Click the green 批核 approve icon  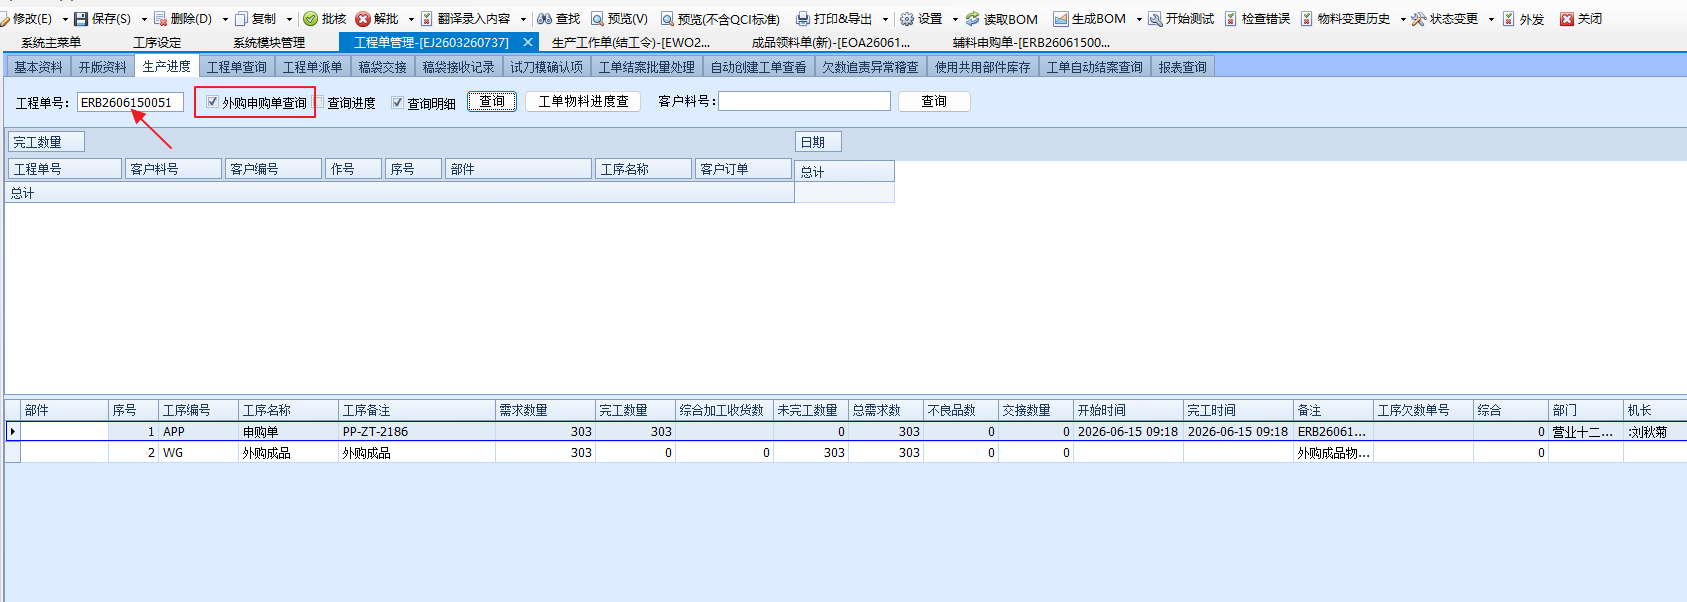[x=310, y=19]
